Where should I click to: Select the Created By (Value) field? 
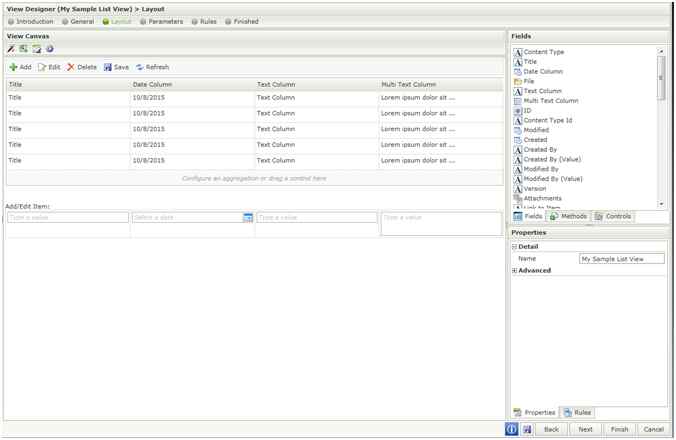548,160
